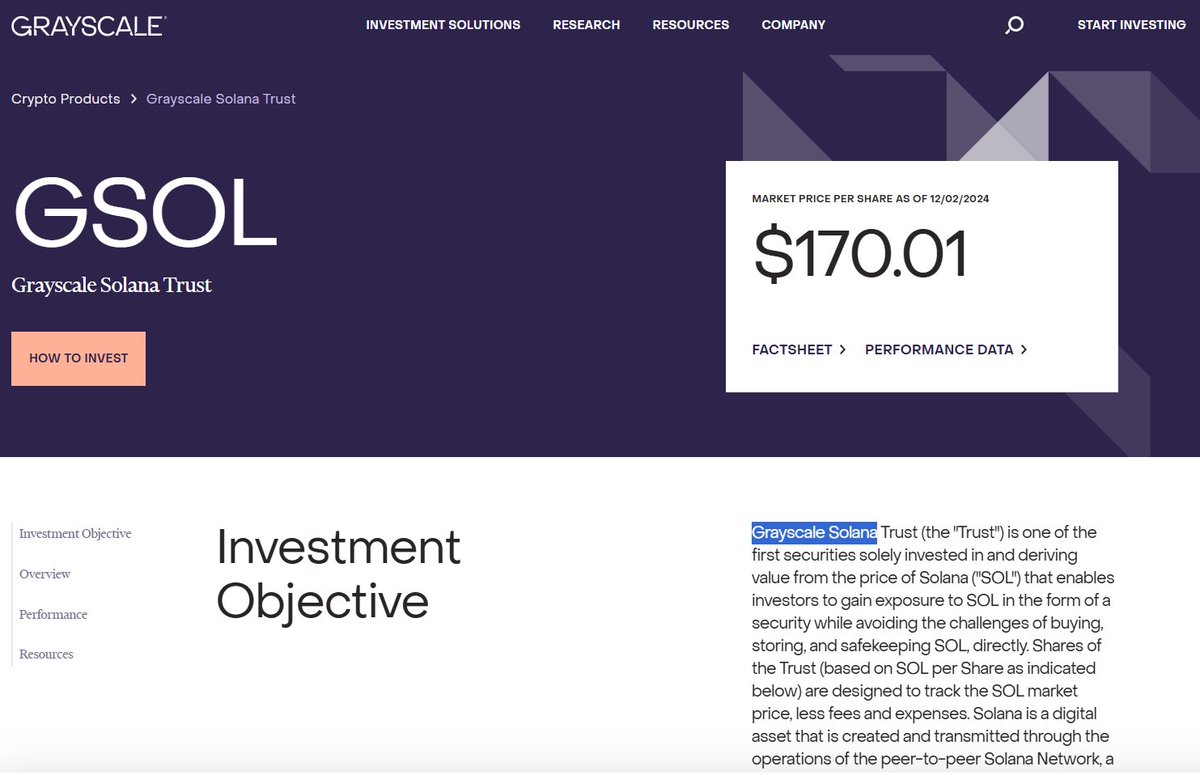The image size is (1200, 775).
Task: Open the Resources navigation menu
Action: pyautogui.click(x=691, y=25)
